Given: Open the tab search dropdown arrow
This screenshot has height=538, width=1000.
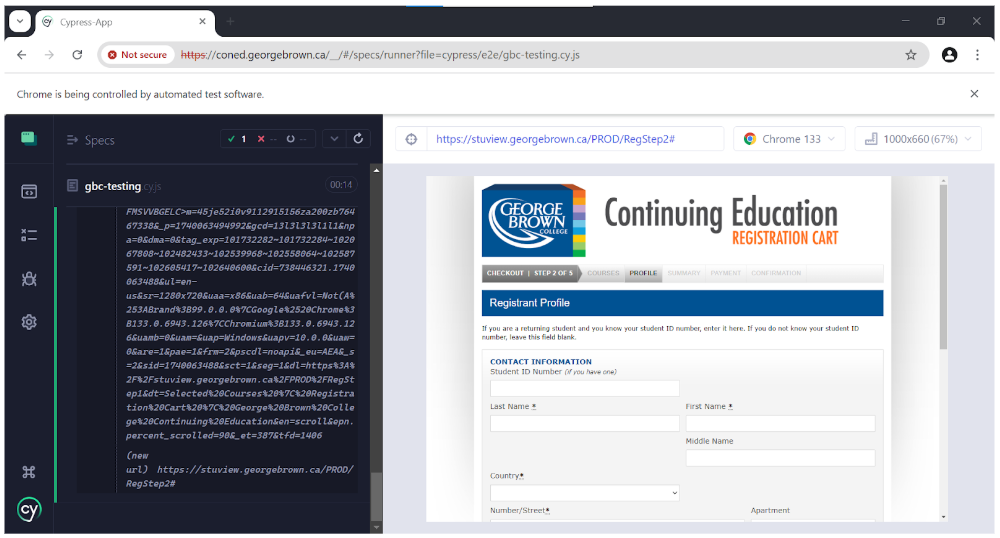Looking at the screenshot, I should tap(20, 21).
